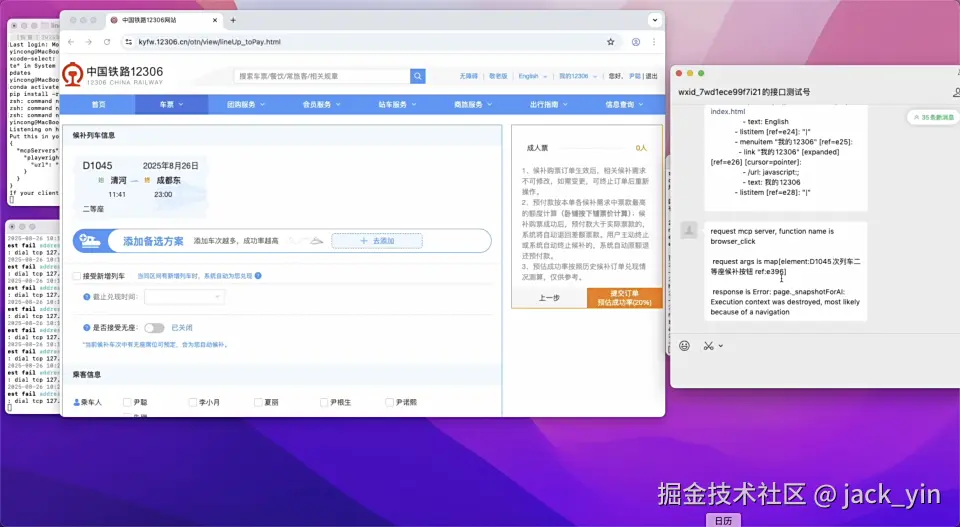Image resolution: width=960 pixels, height=527 pixels.
Task: Open the Chrome three-dot menu
Action: click(x=654, y=42)
